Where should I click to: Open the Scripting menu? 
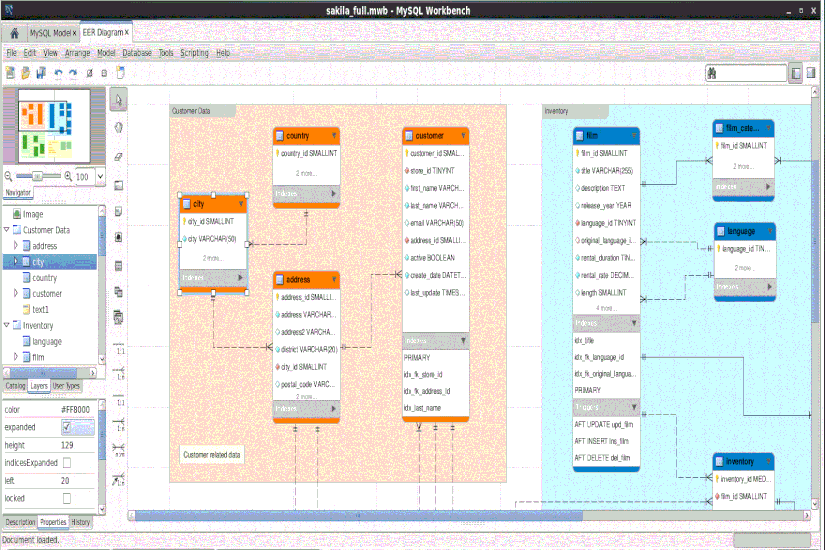194,53
